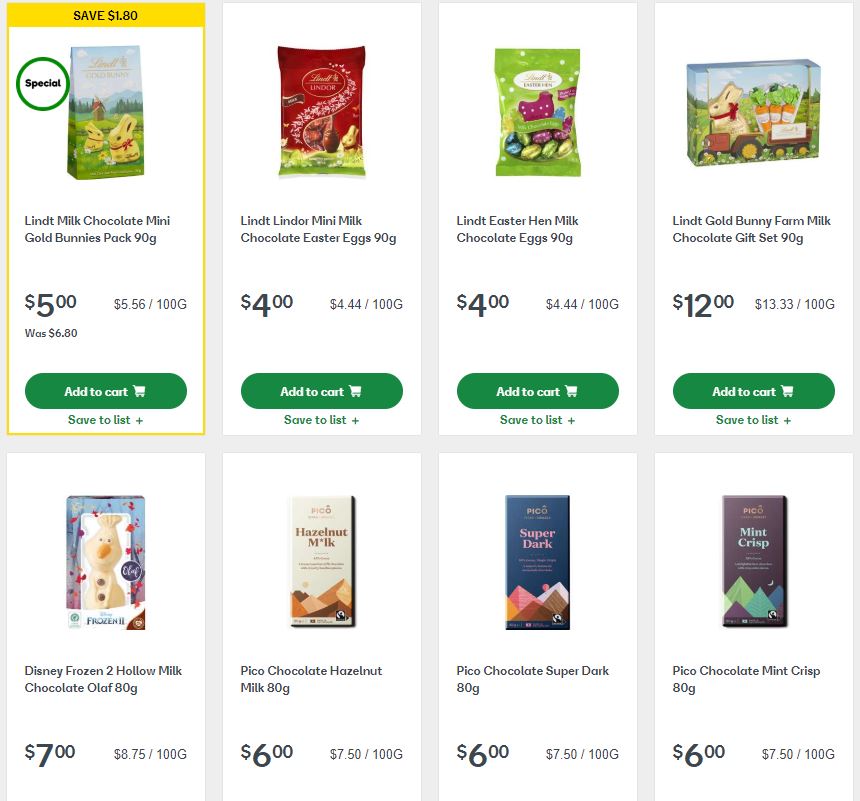This screenshot has width=860, height=801.
Task: Click the Pico Super Dark product image
Action: [x=537, y=562]
